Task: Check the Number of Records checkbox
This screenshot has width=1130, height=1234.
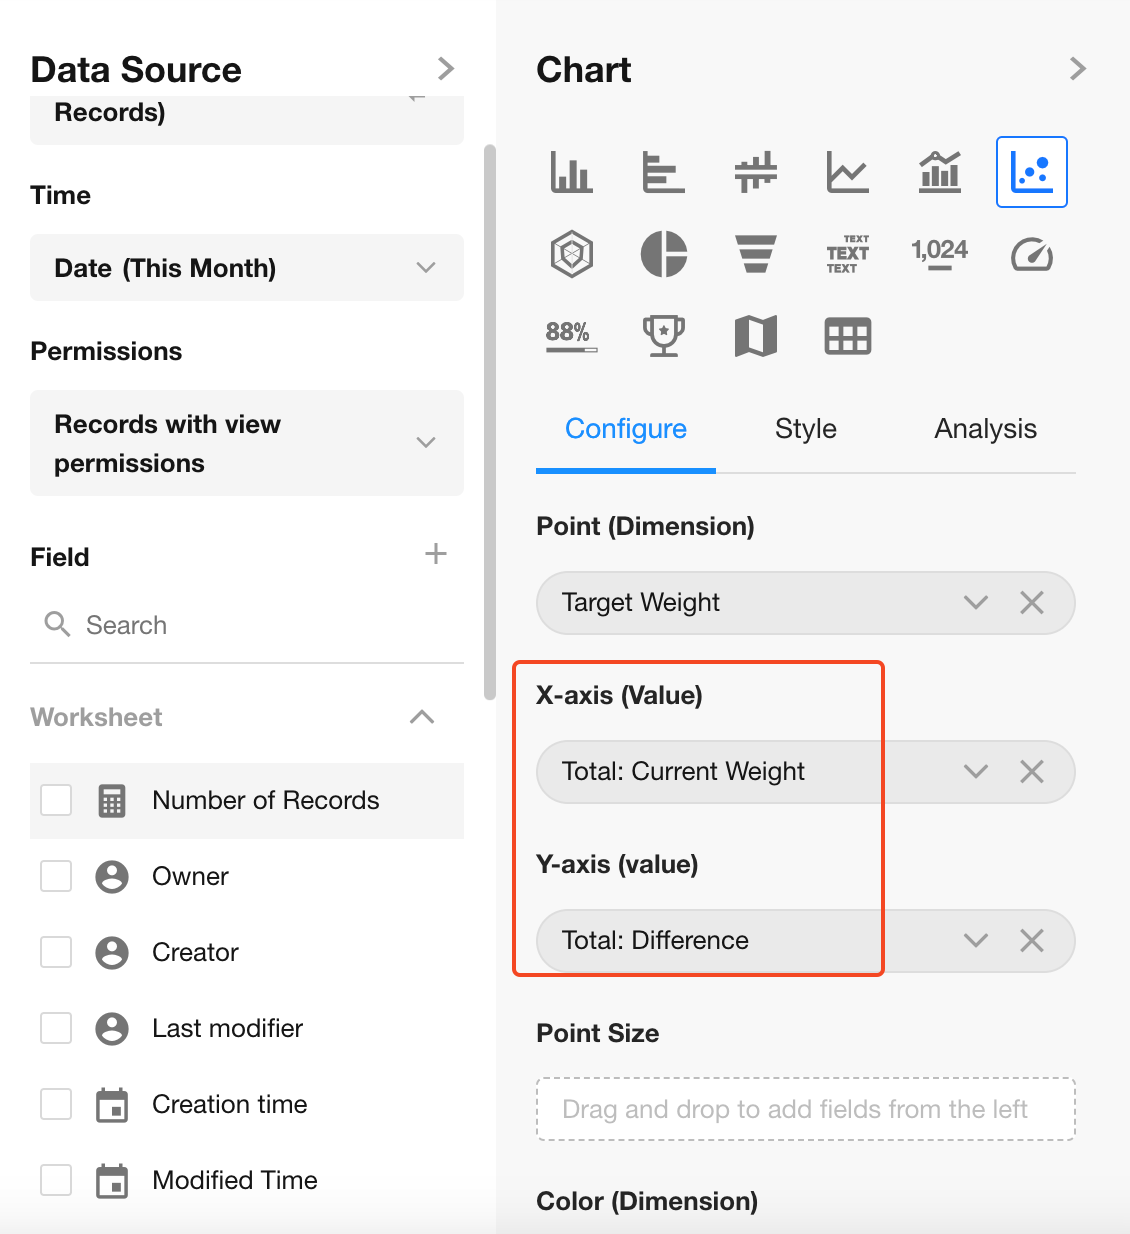Action: pyautogui.click(x=56, y=800)
